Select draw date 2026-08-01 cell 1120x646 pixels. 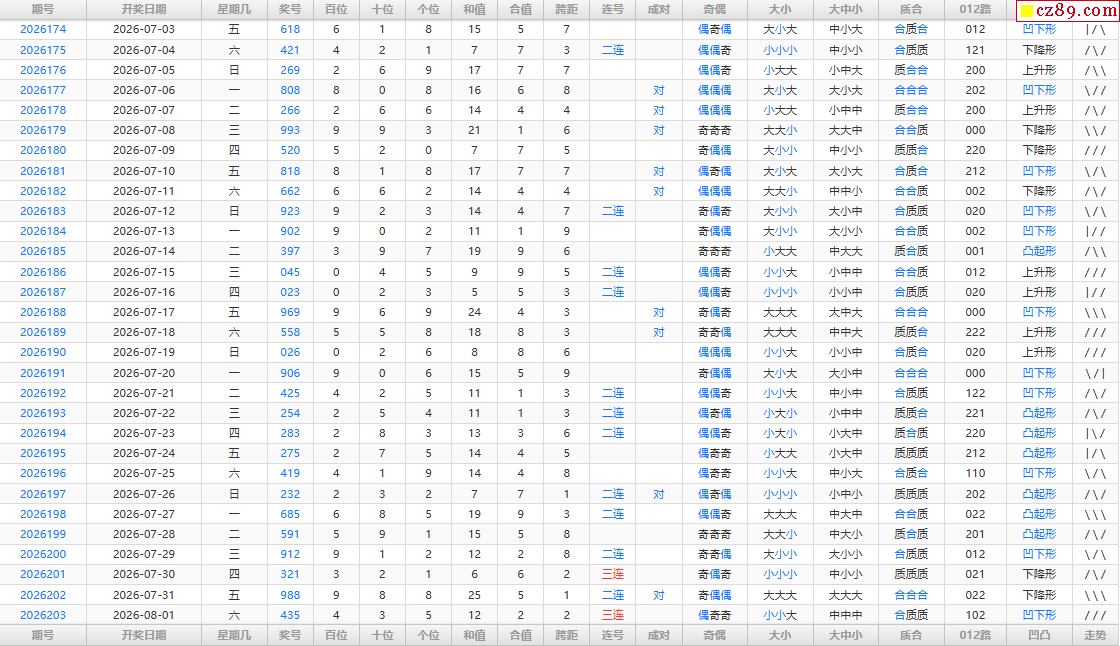144,615
